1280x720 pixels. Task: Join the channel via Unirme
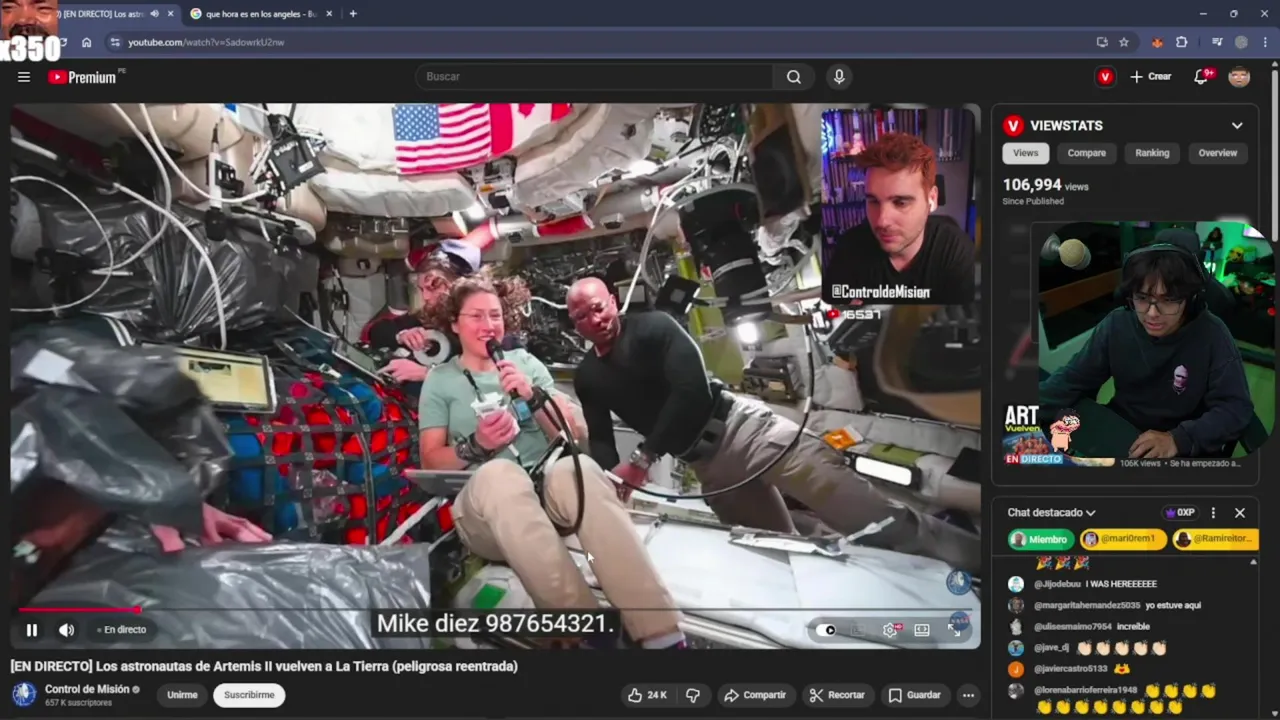[x=182, y=695]
